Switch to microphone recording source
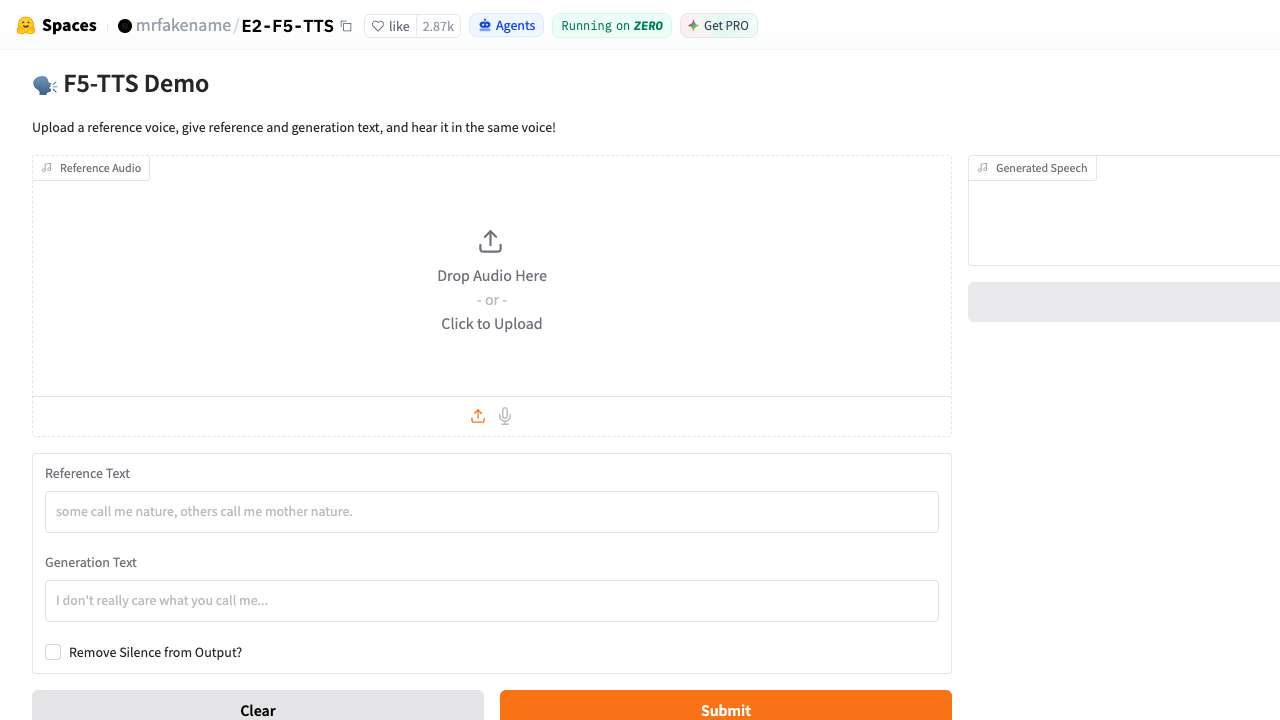This screenshot has width=1280, height=720. [505, 416]
